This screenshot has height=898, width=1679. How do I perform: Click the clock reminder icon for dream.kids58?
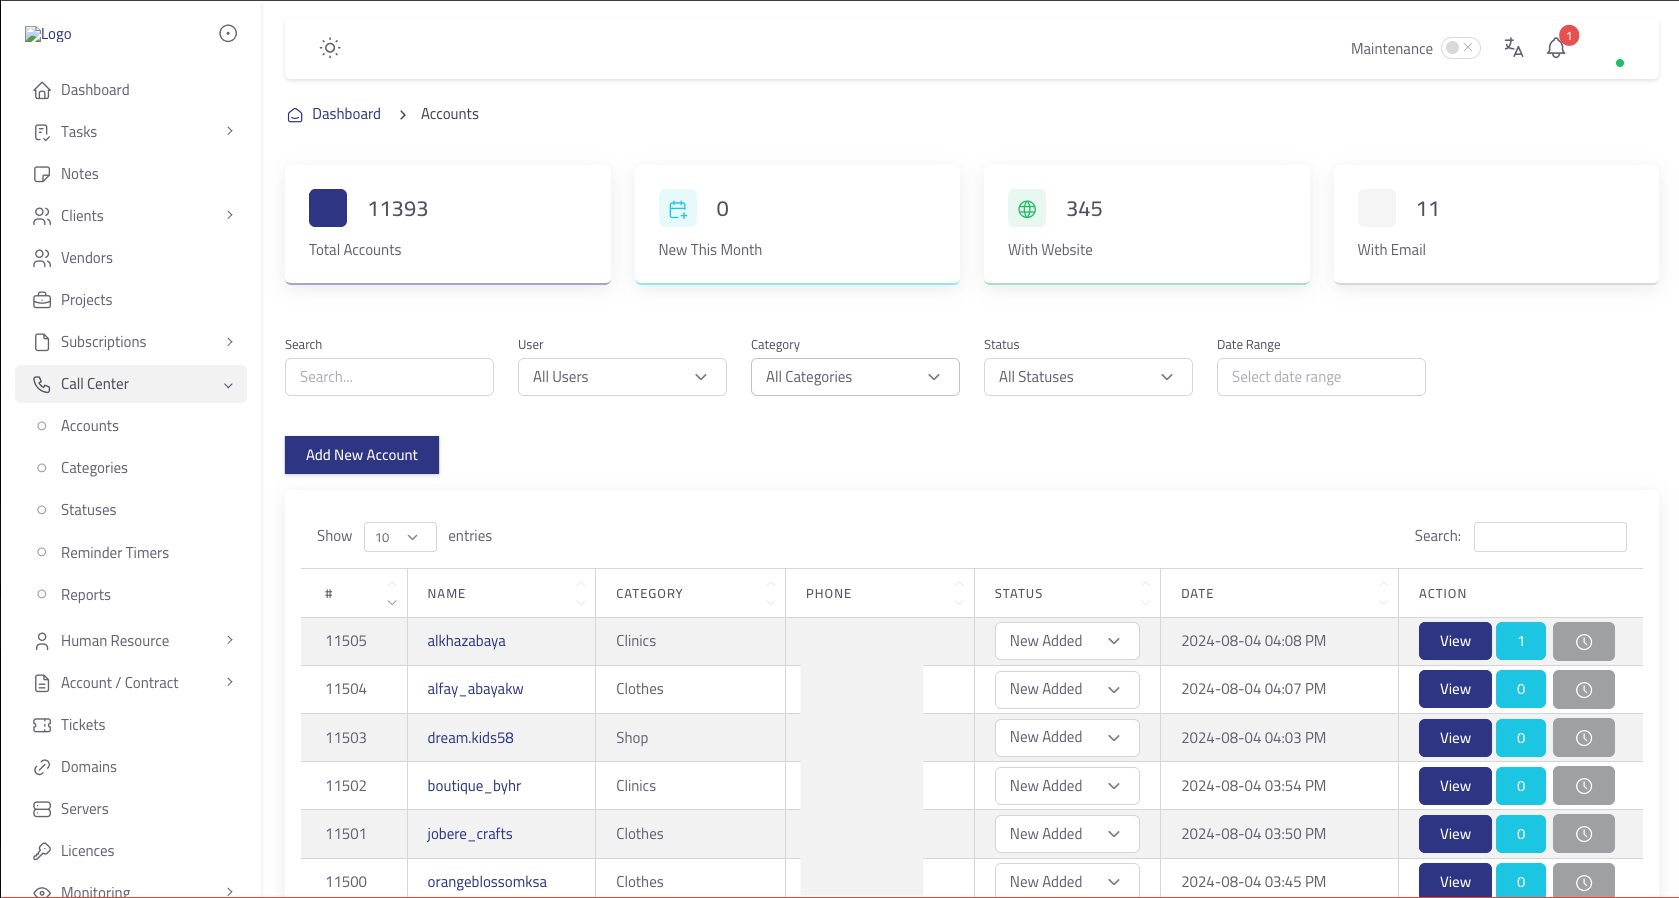pos(1583,738)
